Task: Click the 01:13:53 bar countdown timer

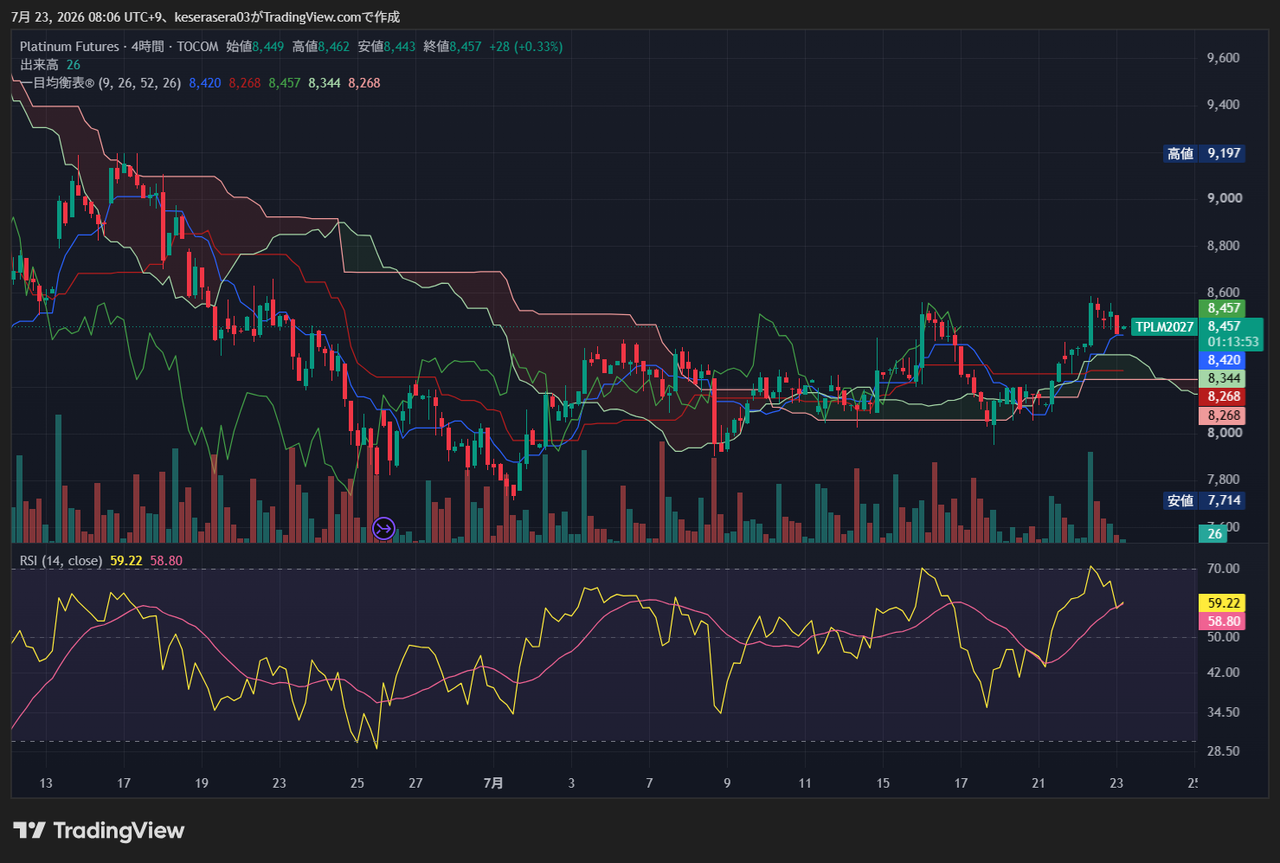Action: (x=1231, y=342)
